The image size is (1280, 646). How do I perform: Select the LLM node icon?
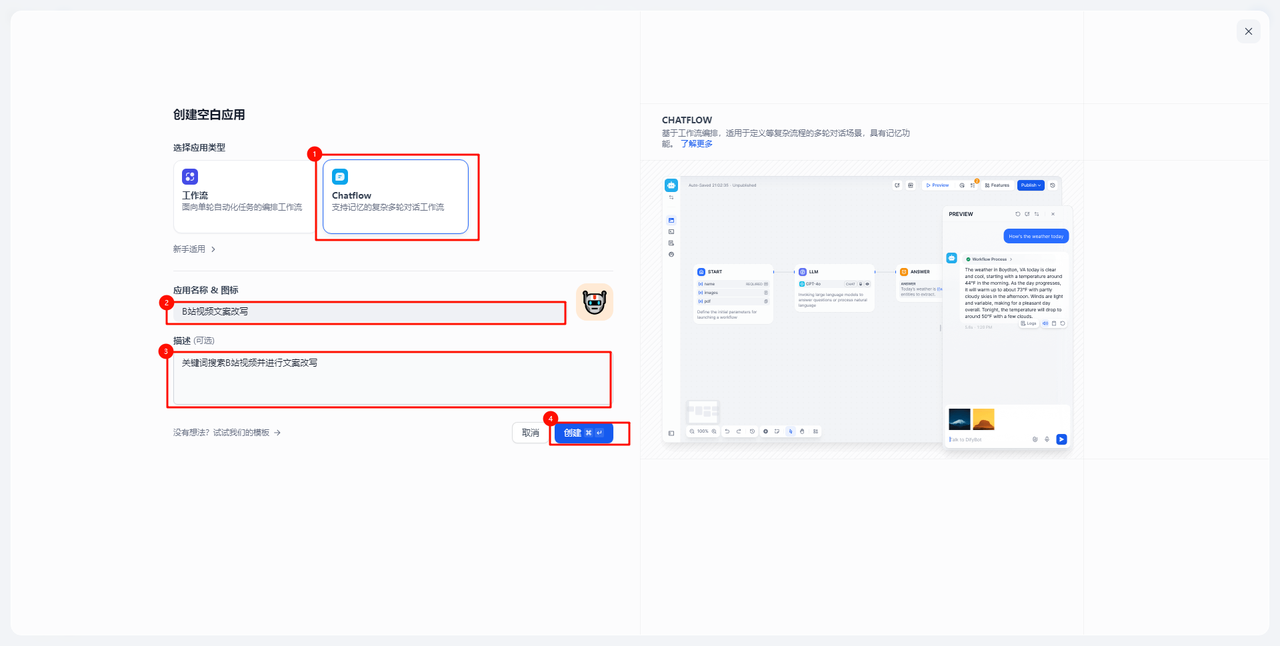802,272
